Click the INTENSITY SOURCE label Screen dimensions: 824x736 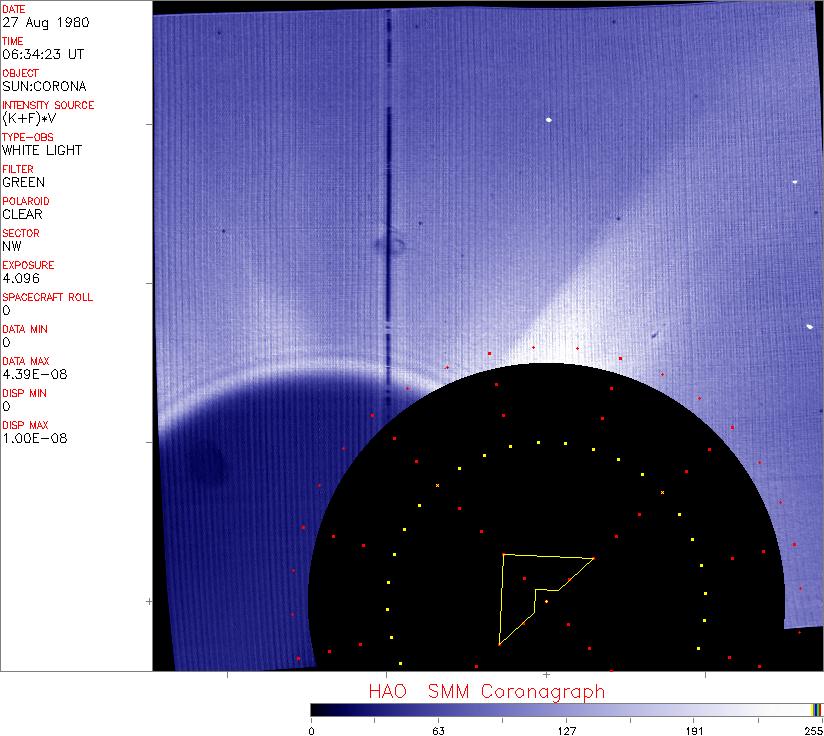(x=48, y=106)
